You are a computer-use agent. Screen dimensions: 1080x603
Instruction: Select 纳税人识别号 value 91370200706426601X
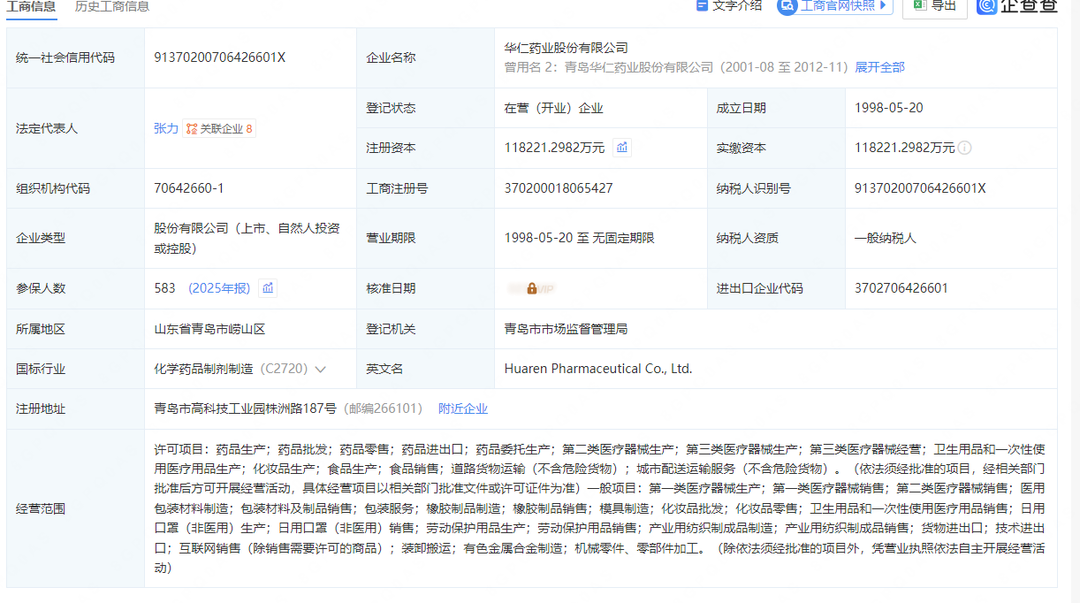(920, 188)
